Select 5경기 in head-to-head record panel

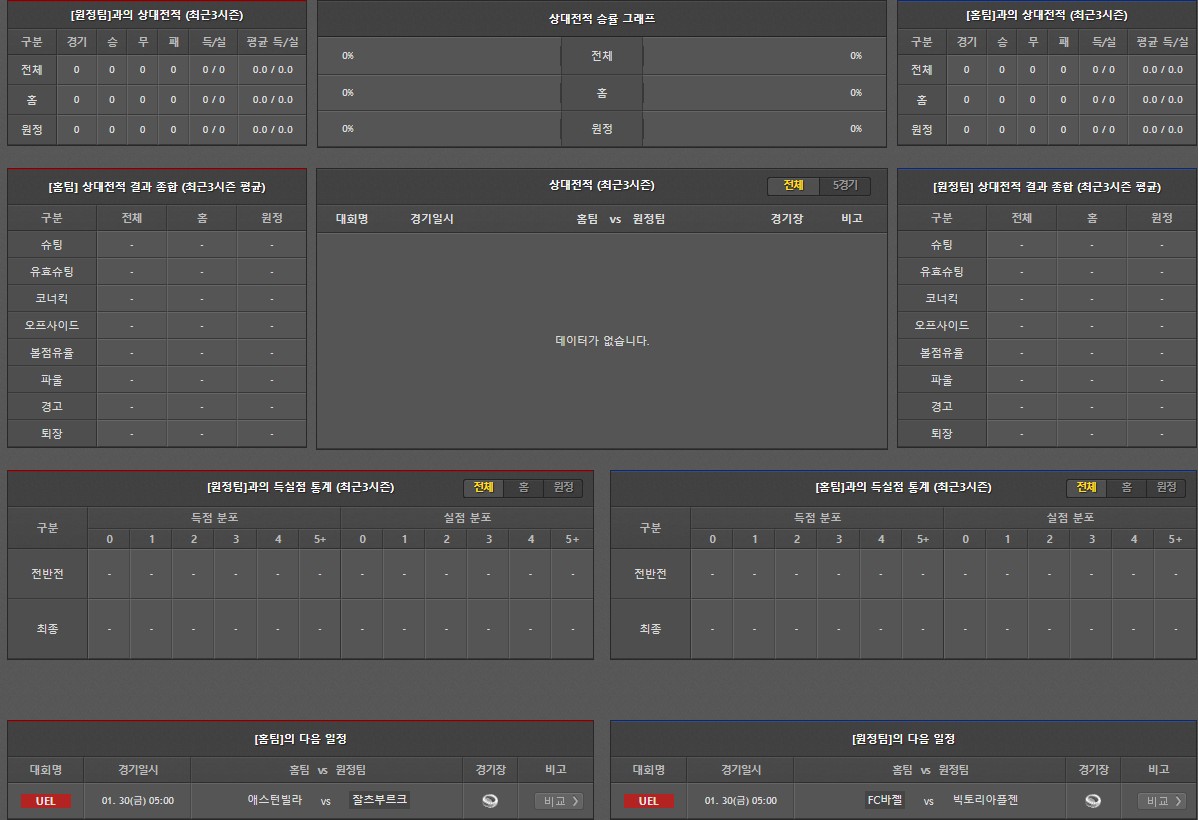pos(845,186)
